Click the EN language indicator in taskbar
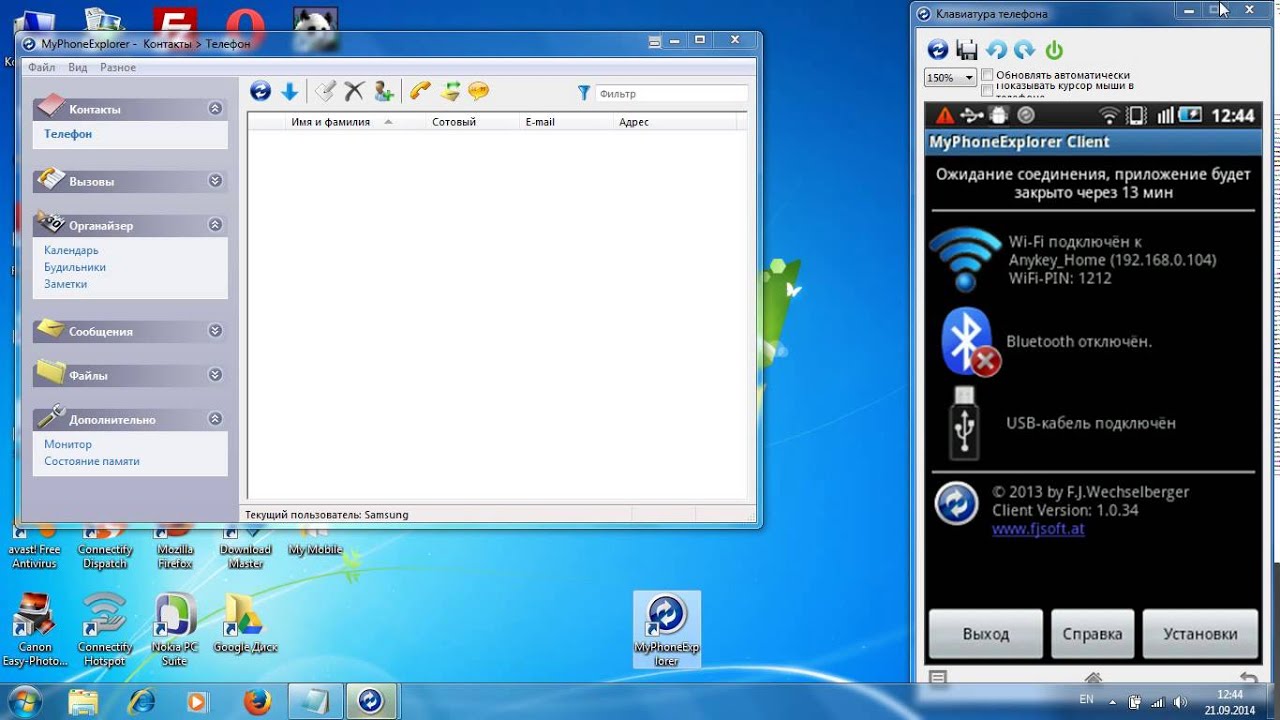The height and width of the screenshot is (720, 1280). (1086, 700)
